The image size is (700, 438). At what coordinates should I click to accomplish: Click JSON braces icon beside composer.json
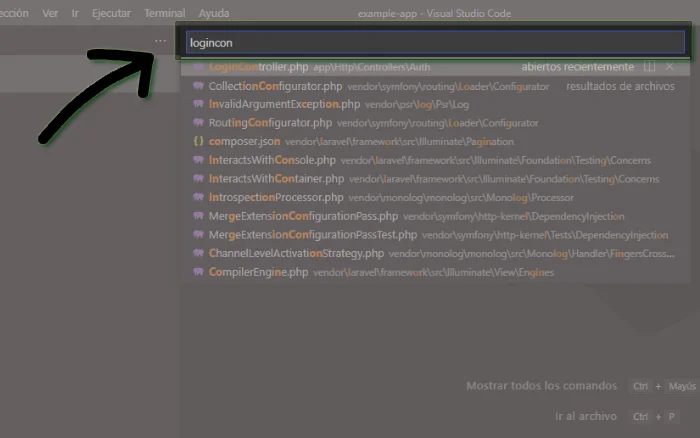click(x=198, y=141)
